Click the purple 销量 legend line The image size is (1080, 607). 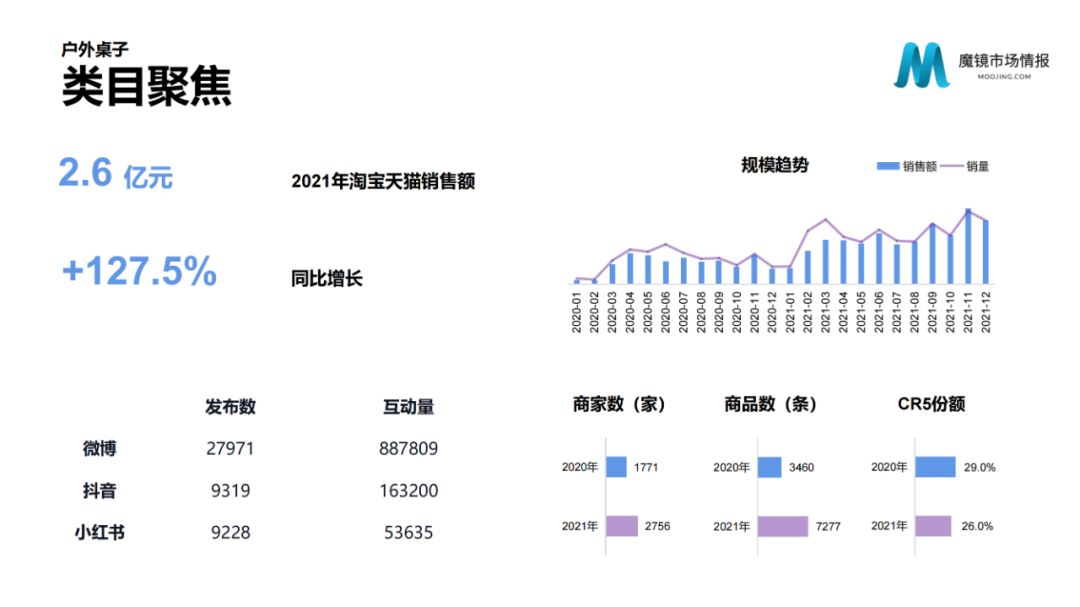click(951, 166)
